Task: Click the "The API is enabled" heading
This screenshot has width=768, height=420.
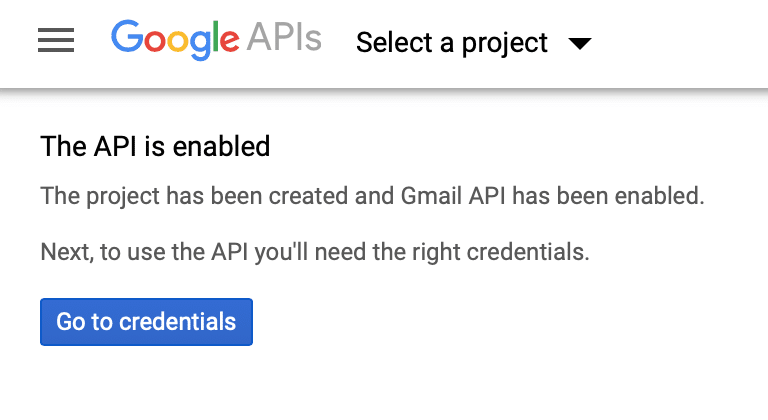Action: pyautogui.click(x=155, y=147)
